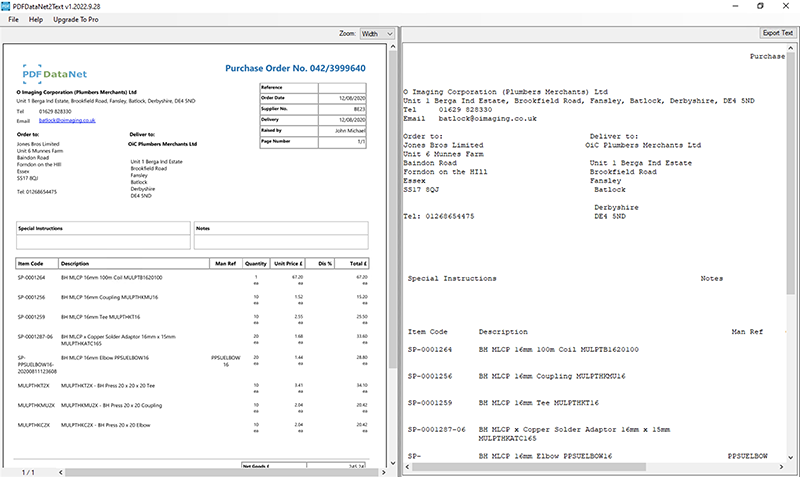Close the PDFDataNet2Text window

(786, 6)
